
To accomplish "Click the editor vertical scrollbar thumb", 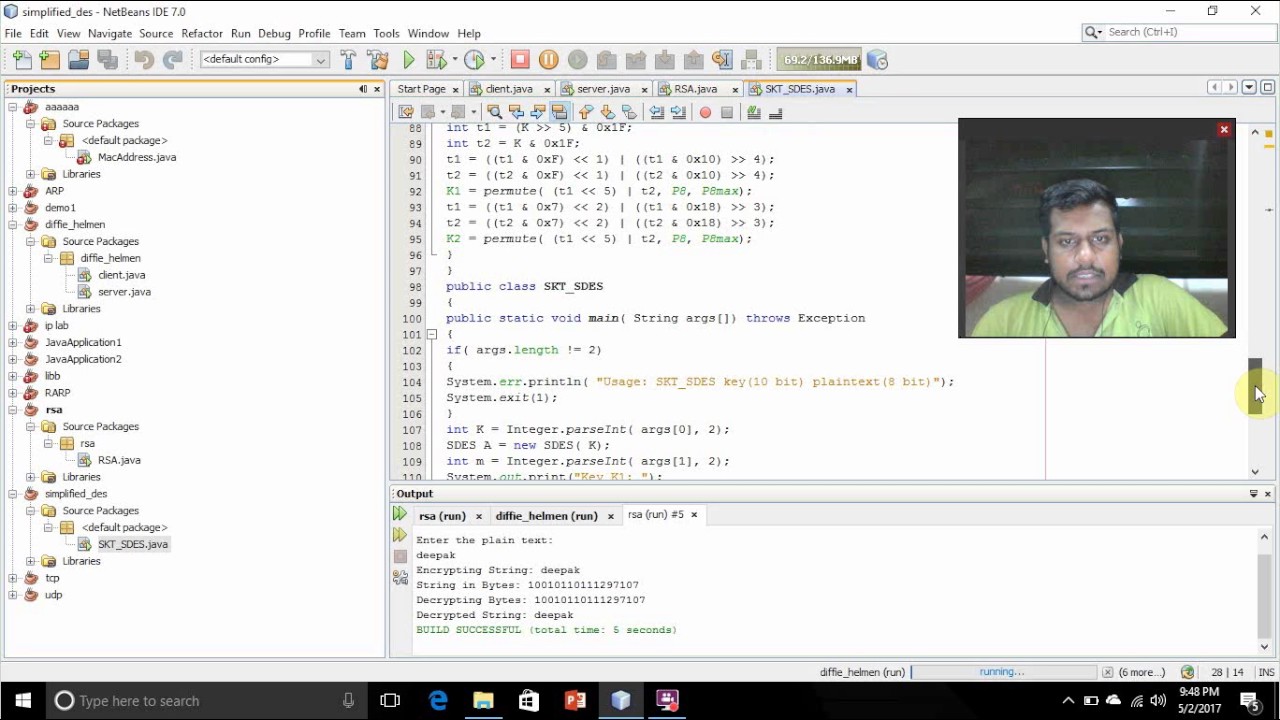I will click(1256, 386).
